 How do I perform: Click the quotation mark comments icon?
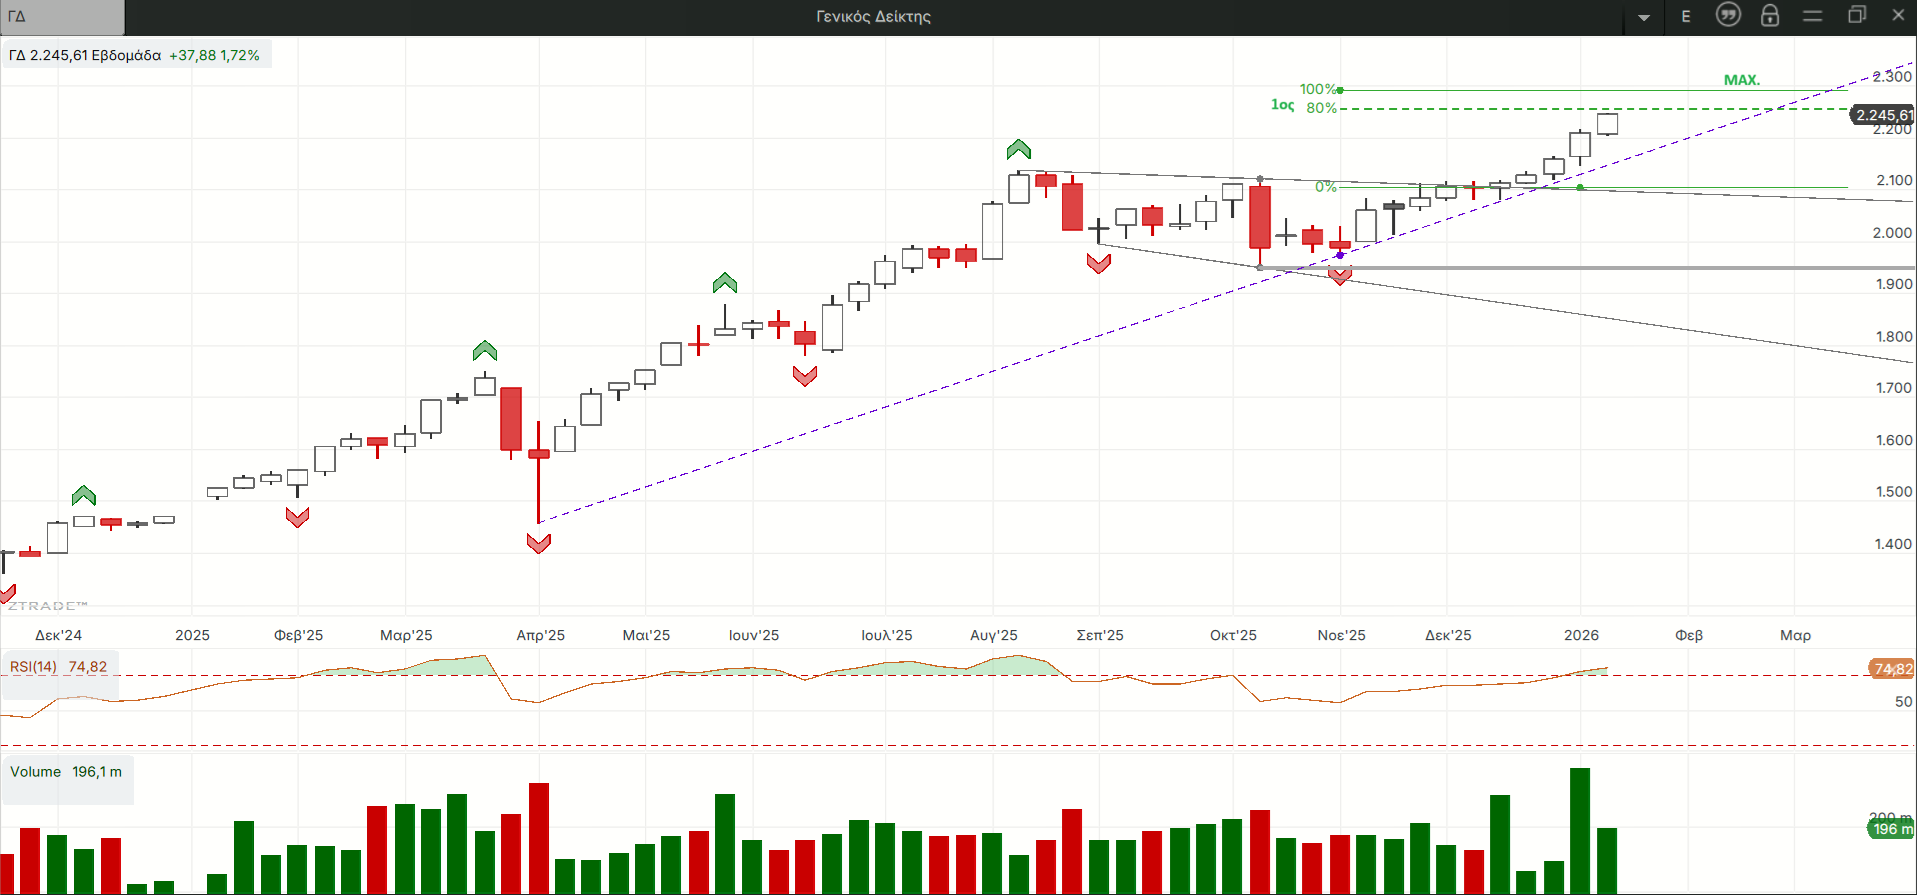pos(1728,15)
